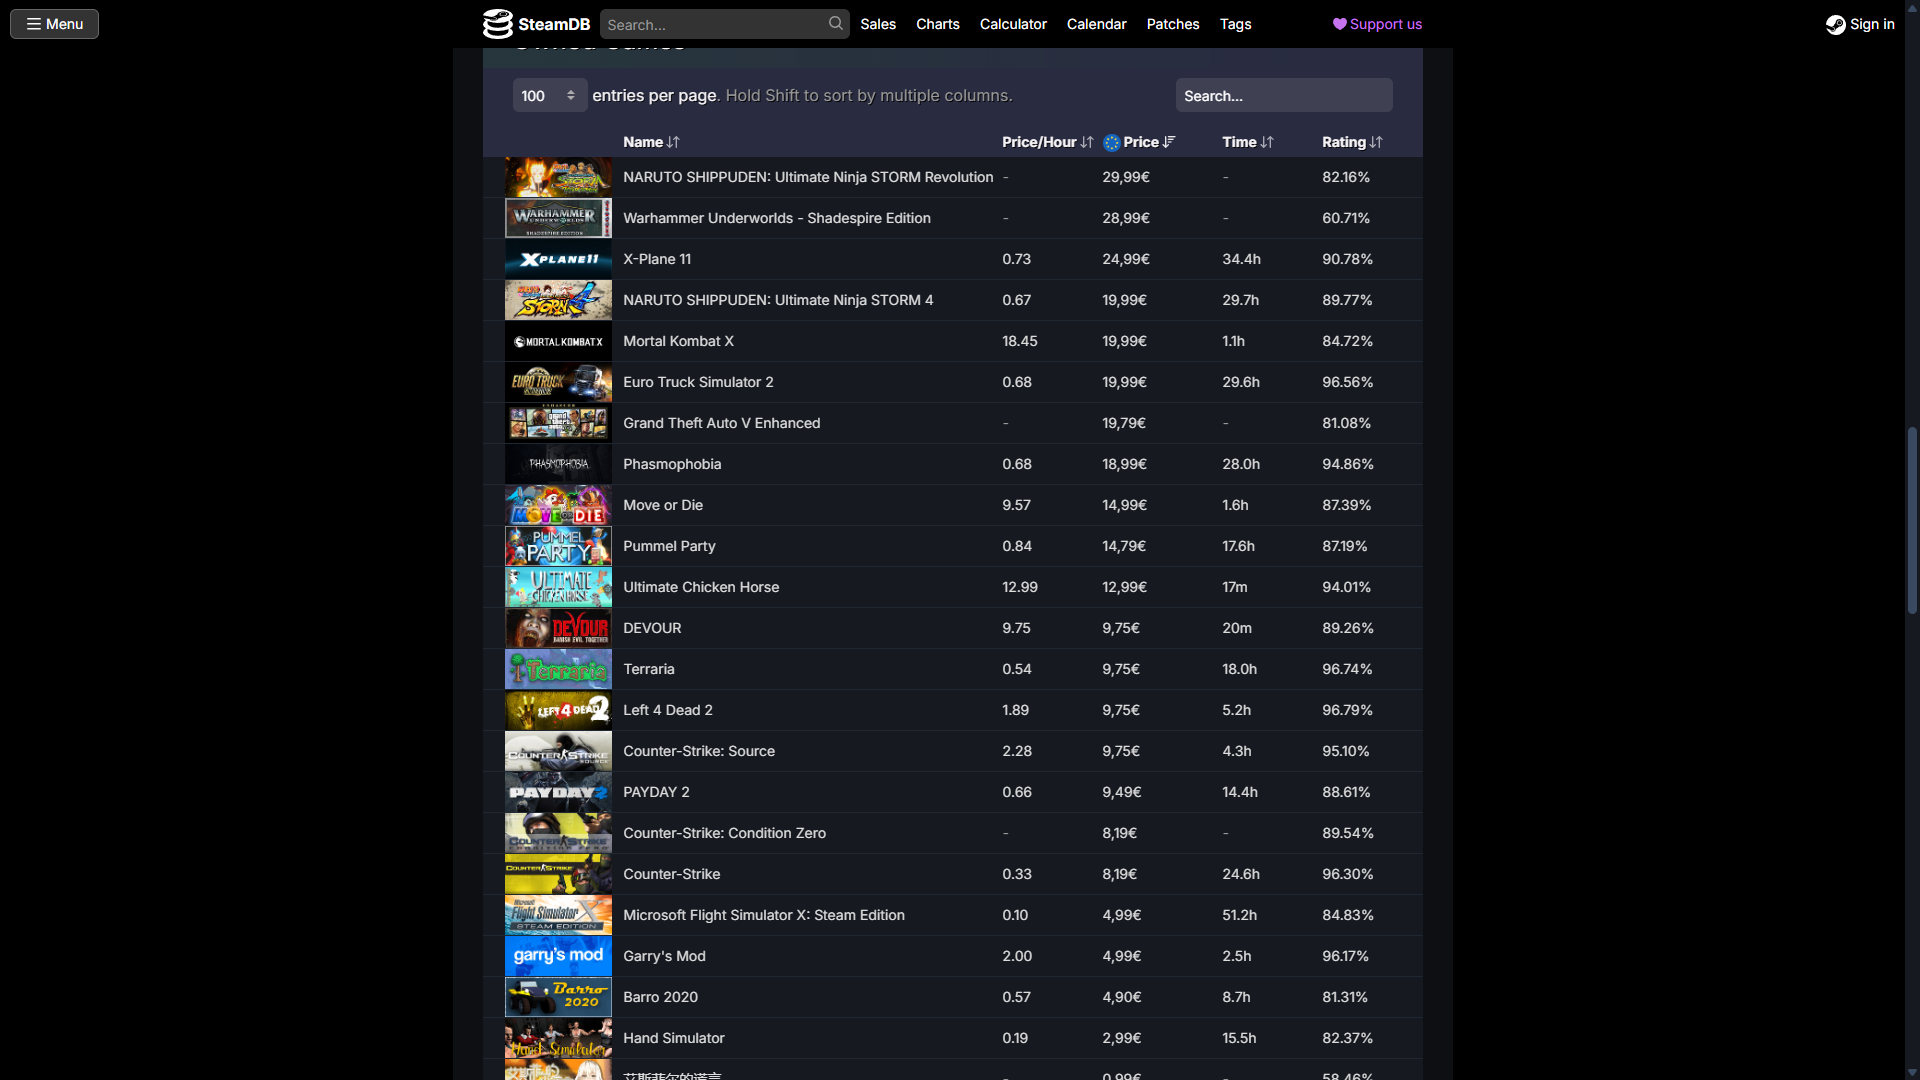
Task: Open the Sales page
Action: [x=878, y=24]
